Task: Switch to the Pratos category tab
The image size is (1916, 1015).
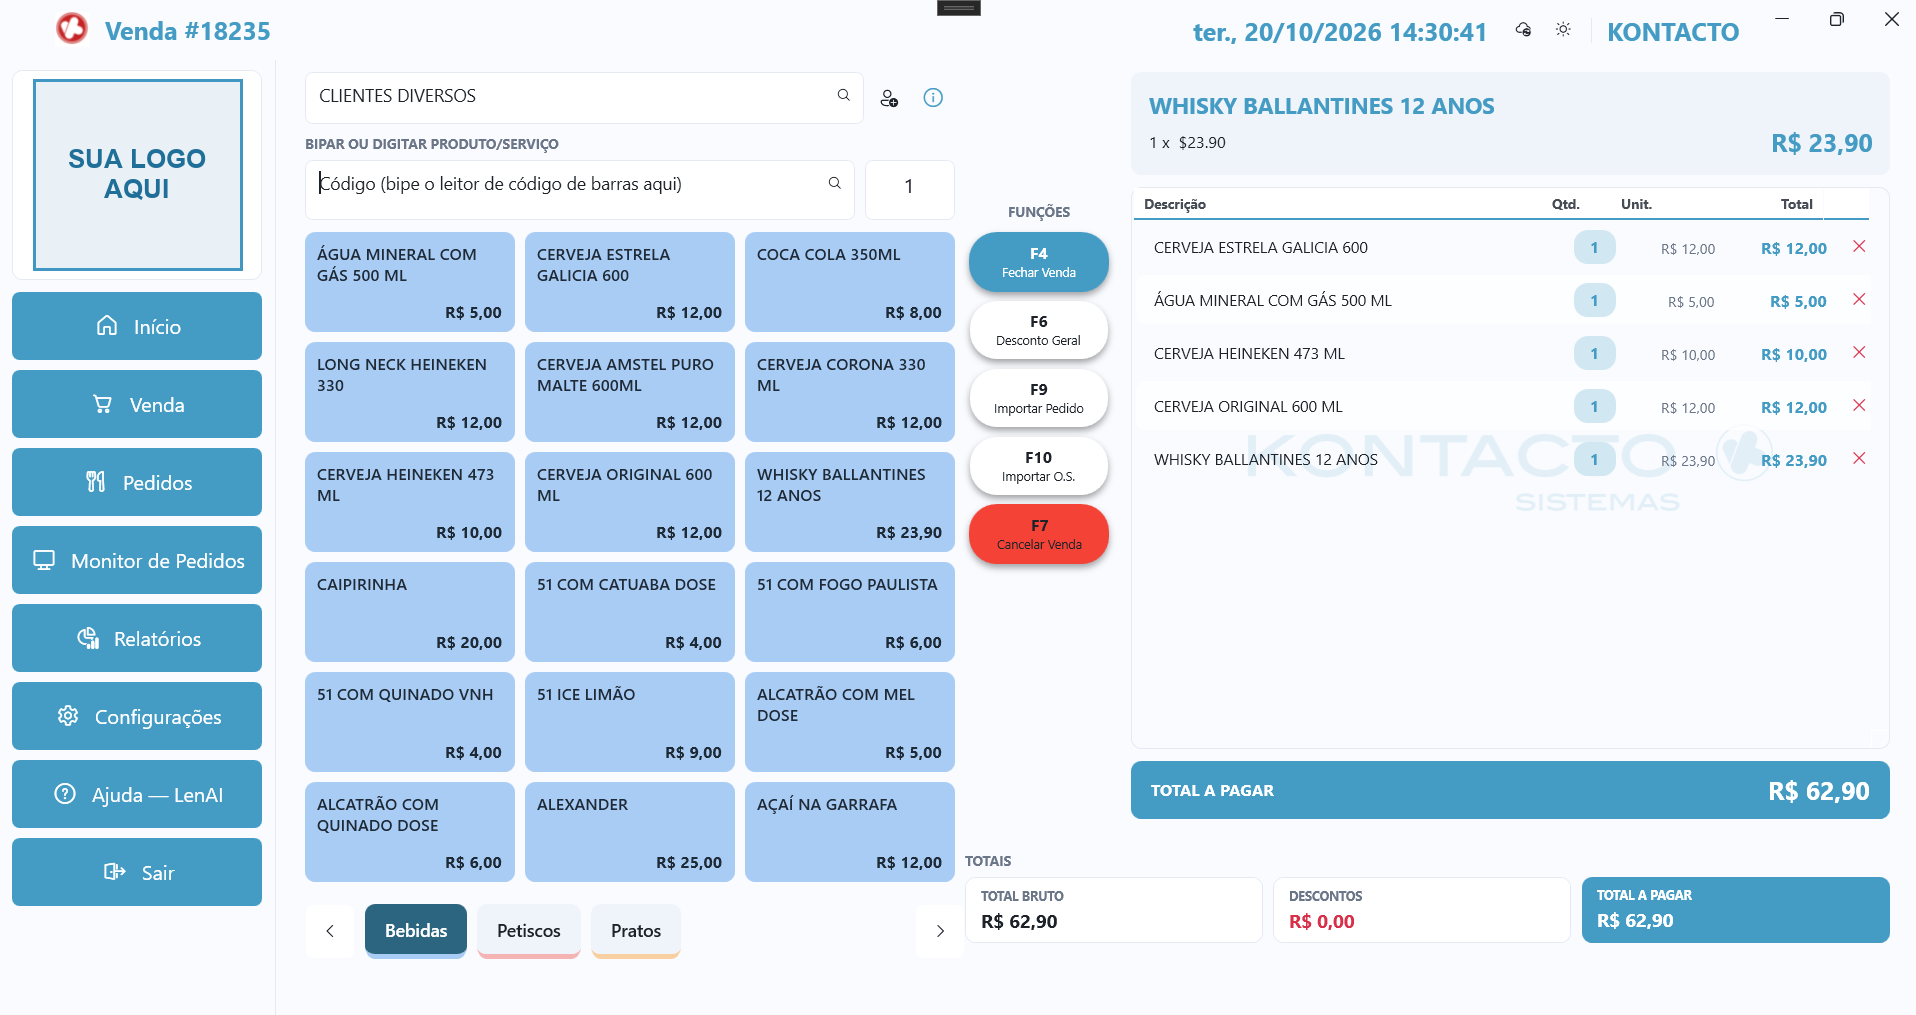Action: coord(636,931)
